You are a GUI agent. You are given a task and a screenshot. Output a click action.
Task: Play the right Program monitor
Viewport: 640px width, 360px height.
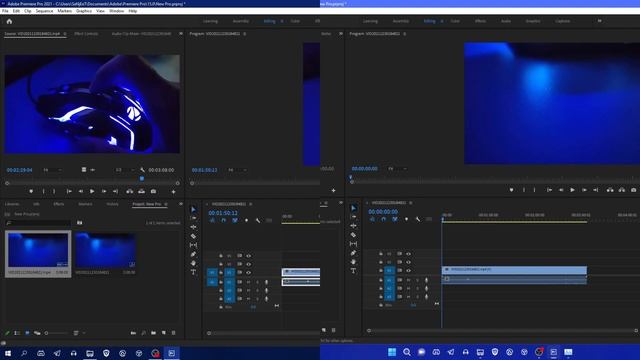coord(572,190)
